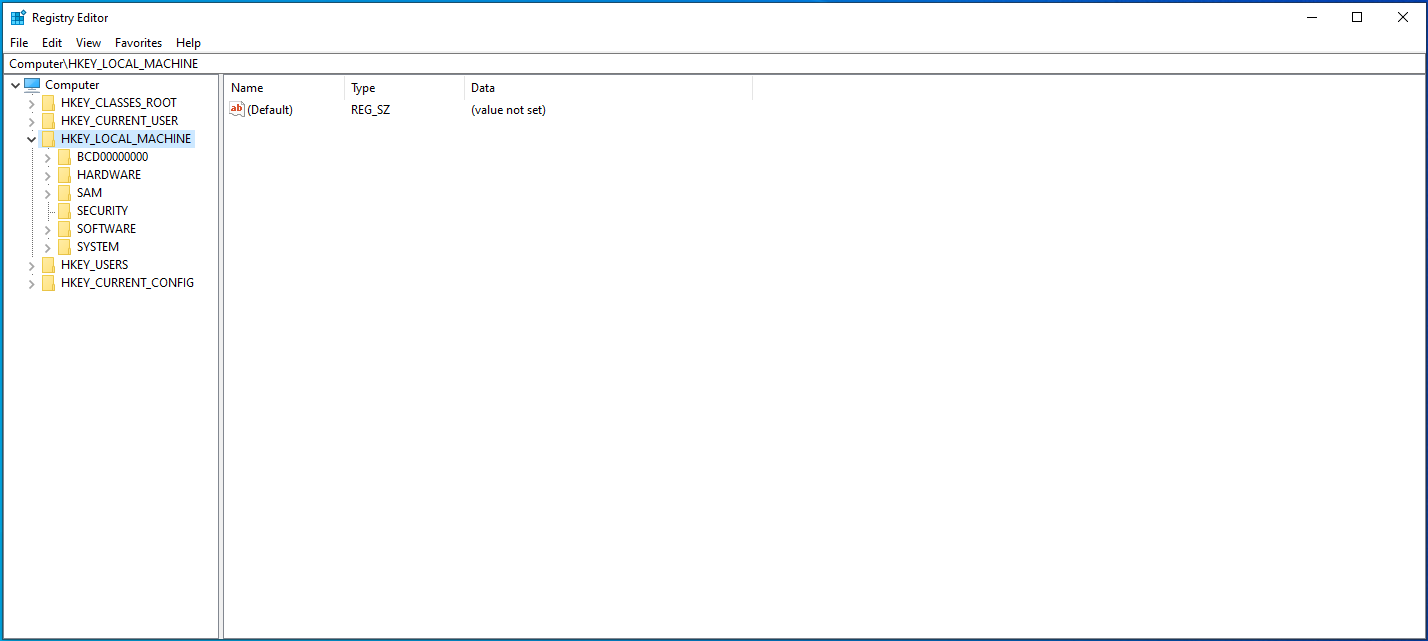Click the Registry Editor app icon in title bar
Viewport: 1428px width, 641px height.
(x=18, y=17)
